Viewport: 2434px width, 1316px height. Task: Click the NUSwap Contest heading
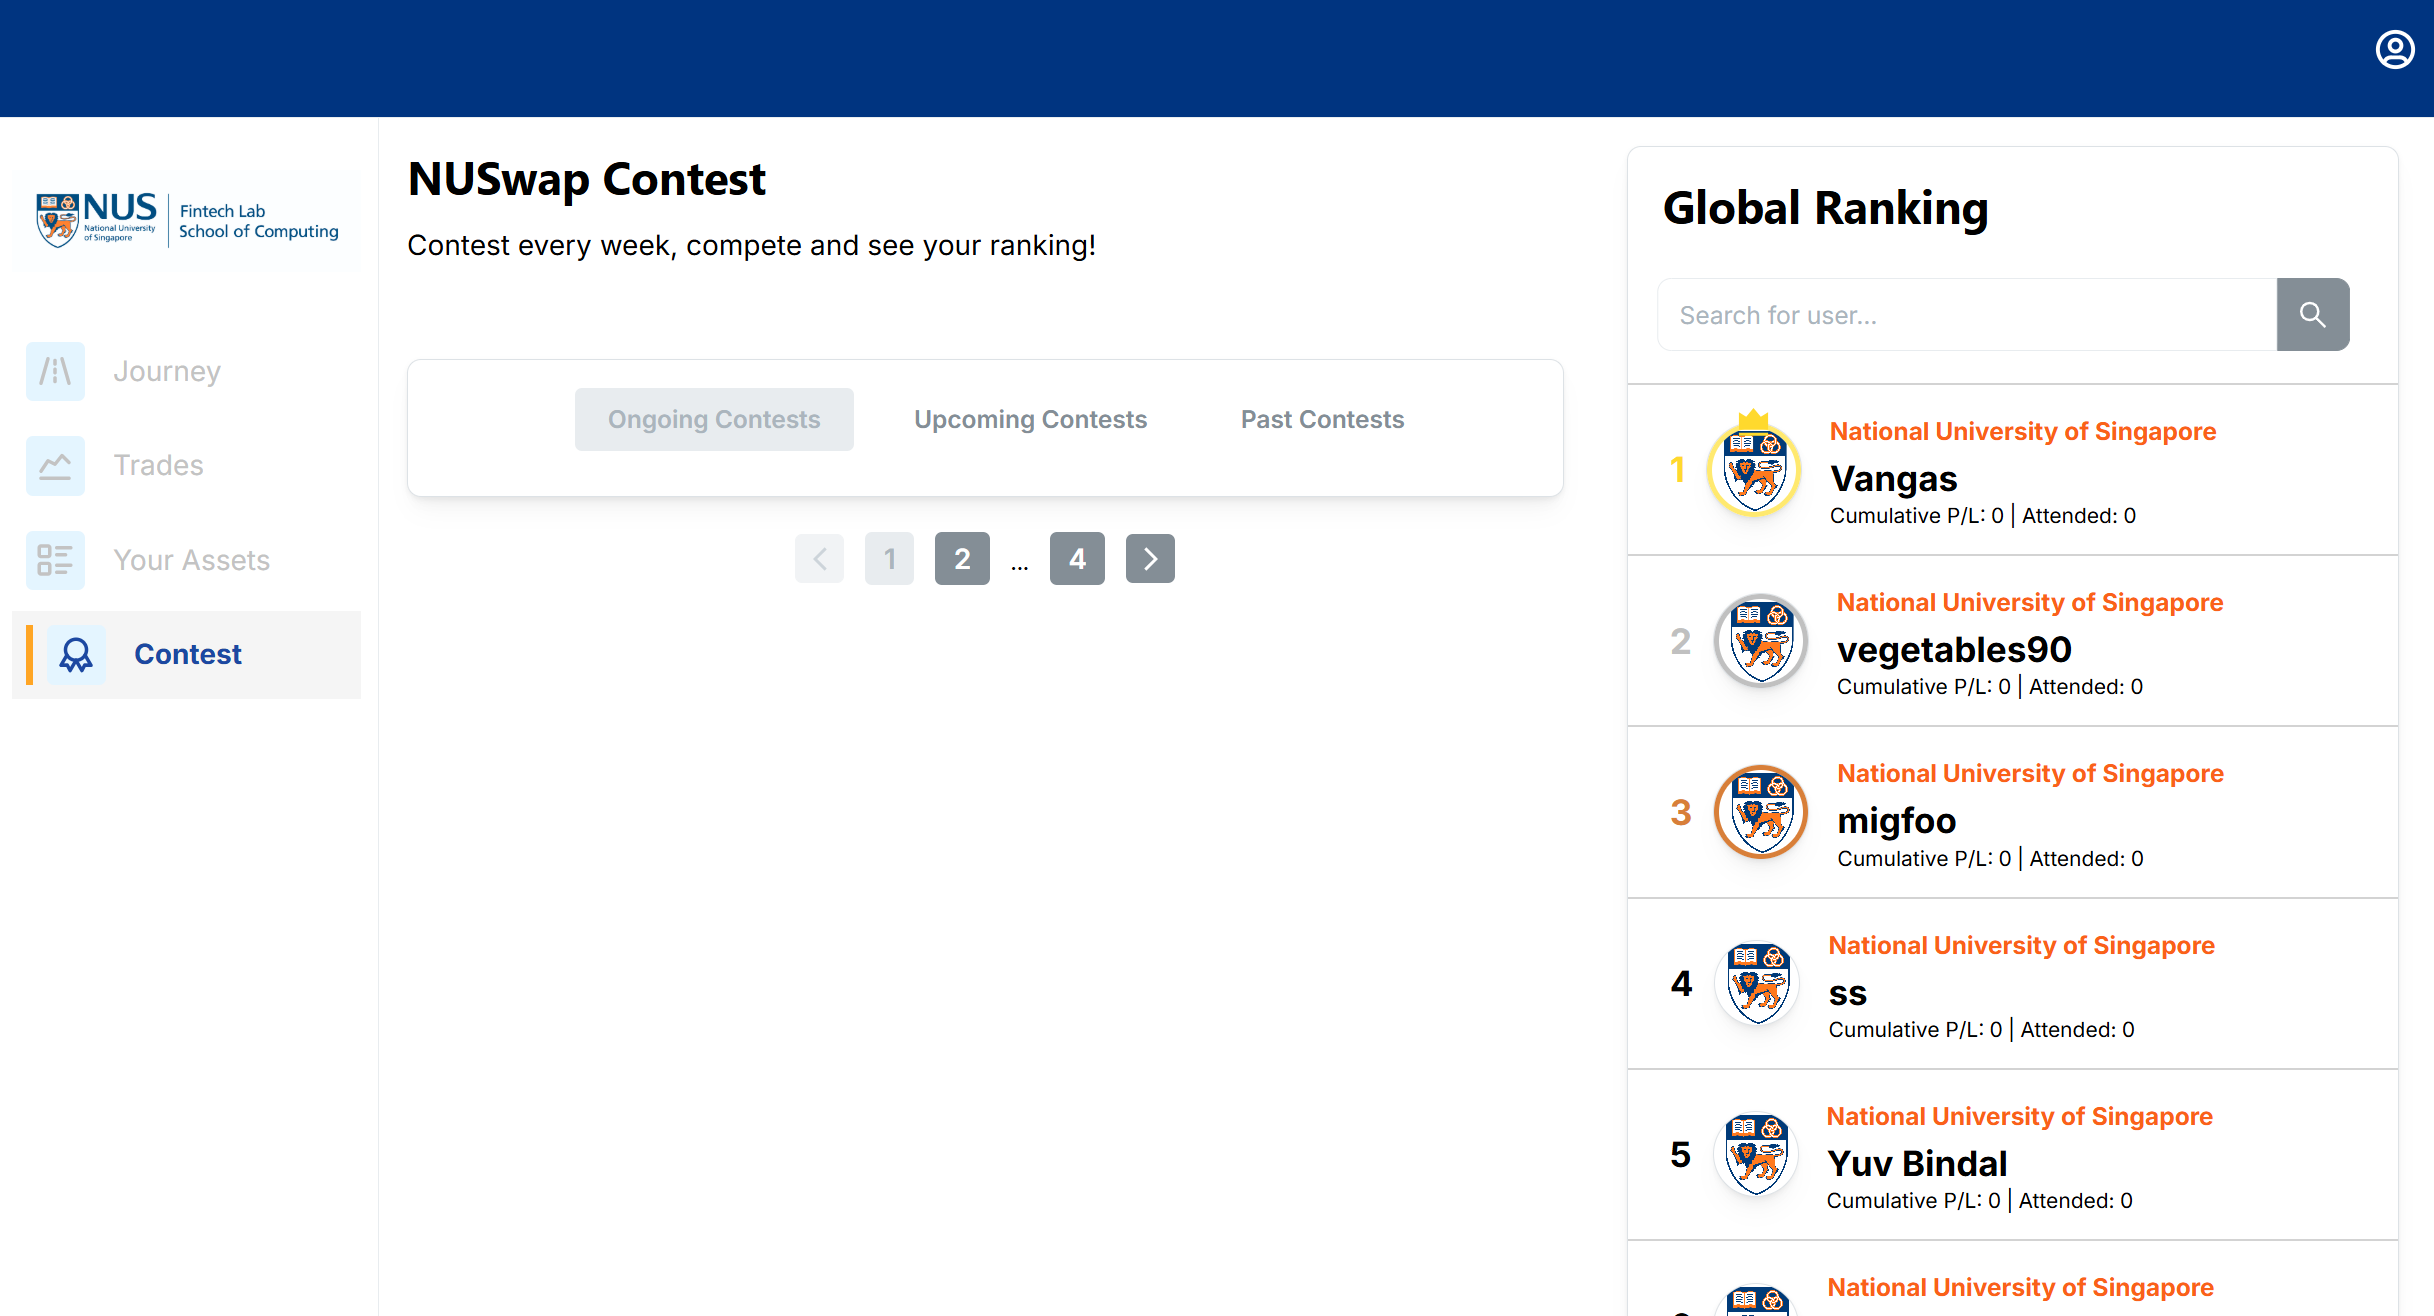coord(586,180)
